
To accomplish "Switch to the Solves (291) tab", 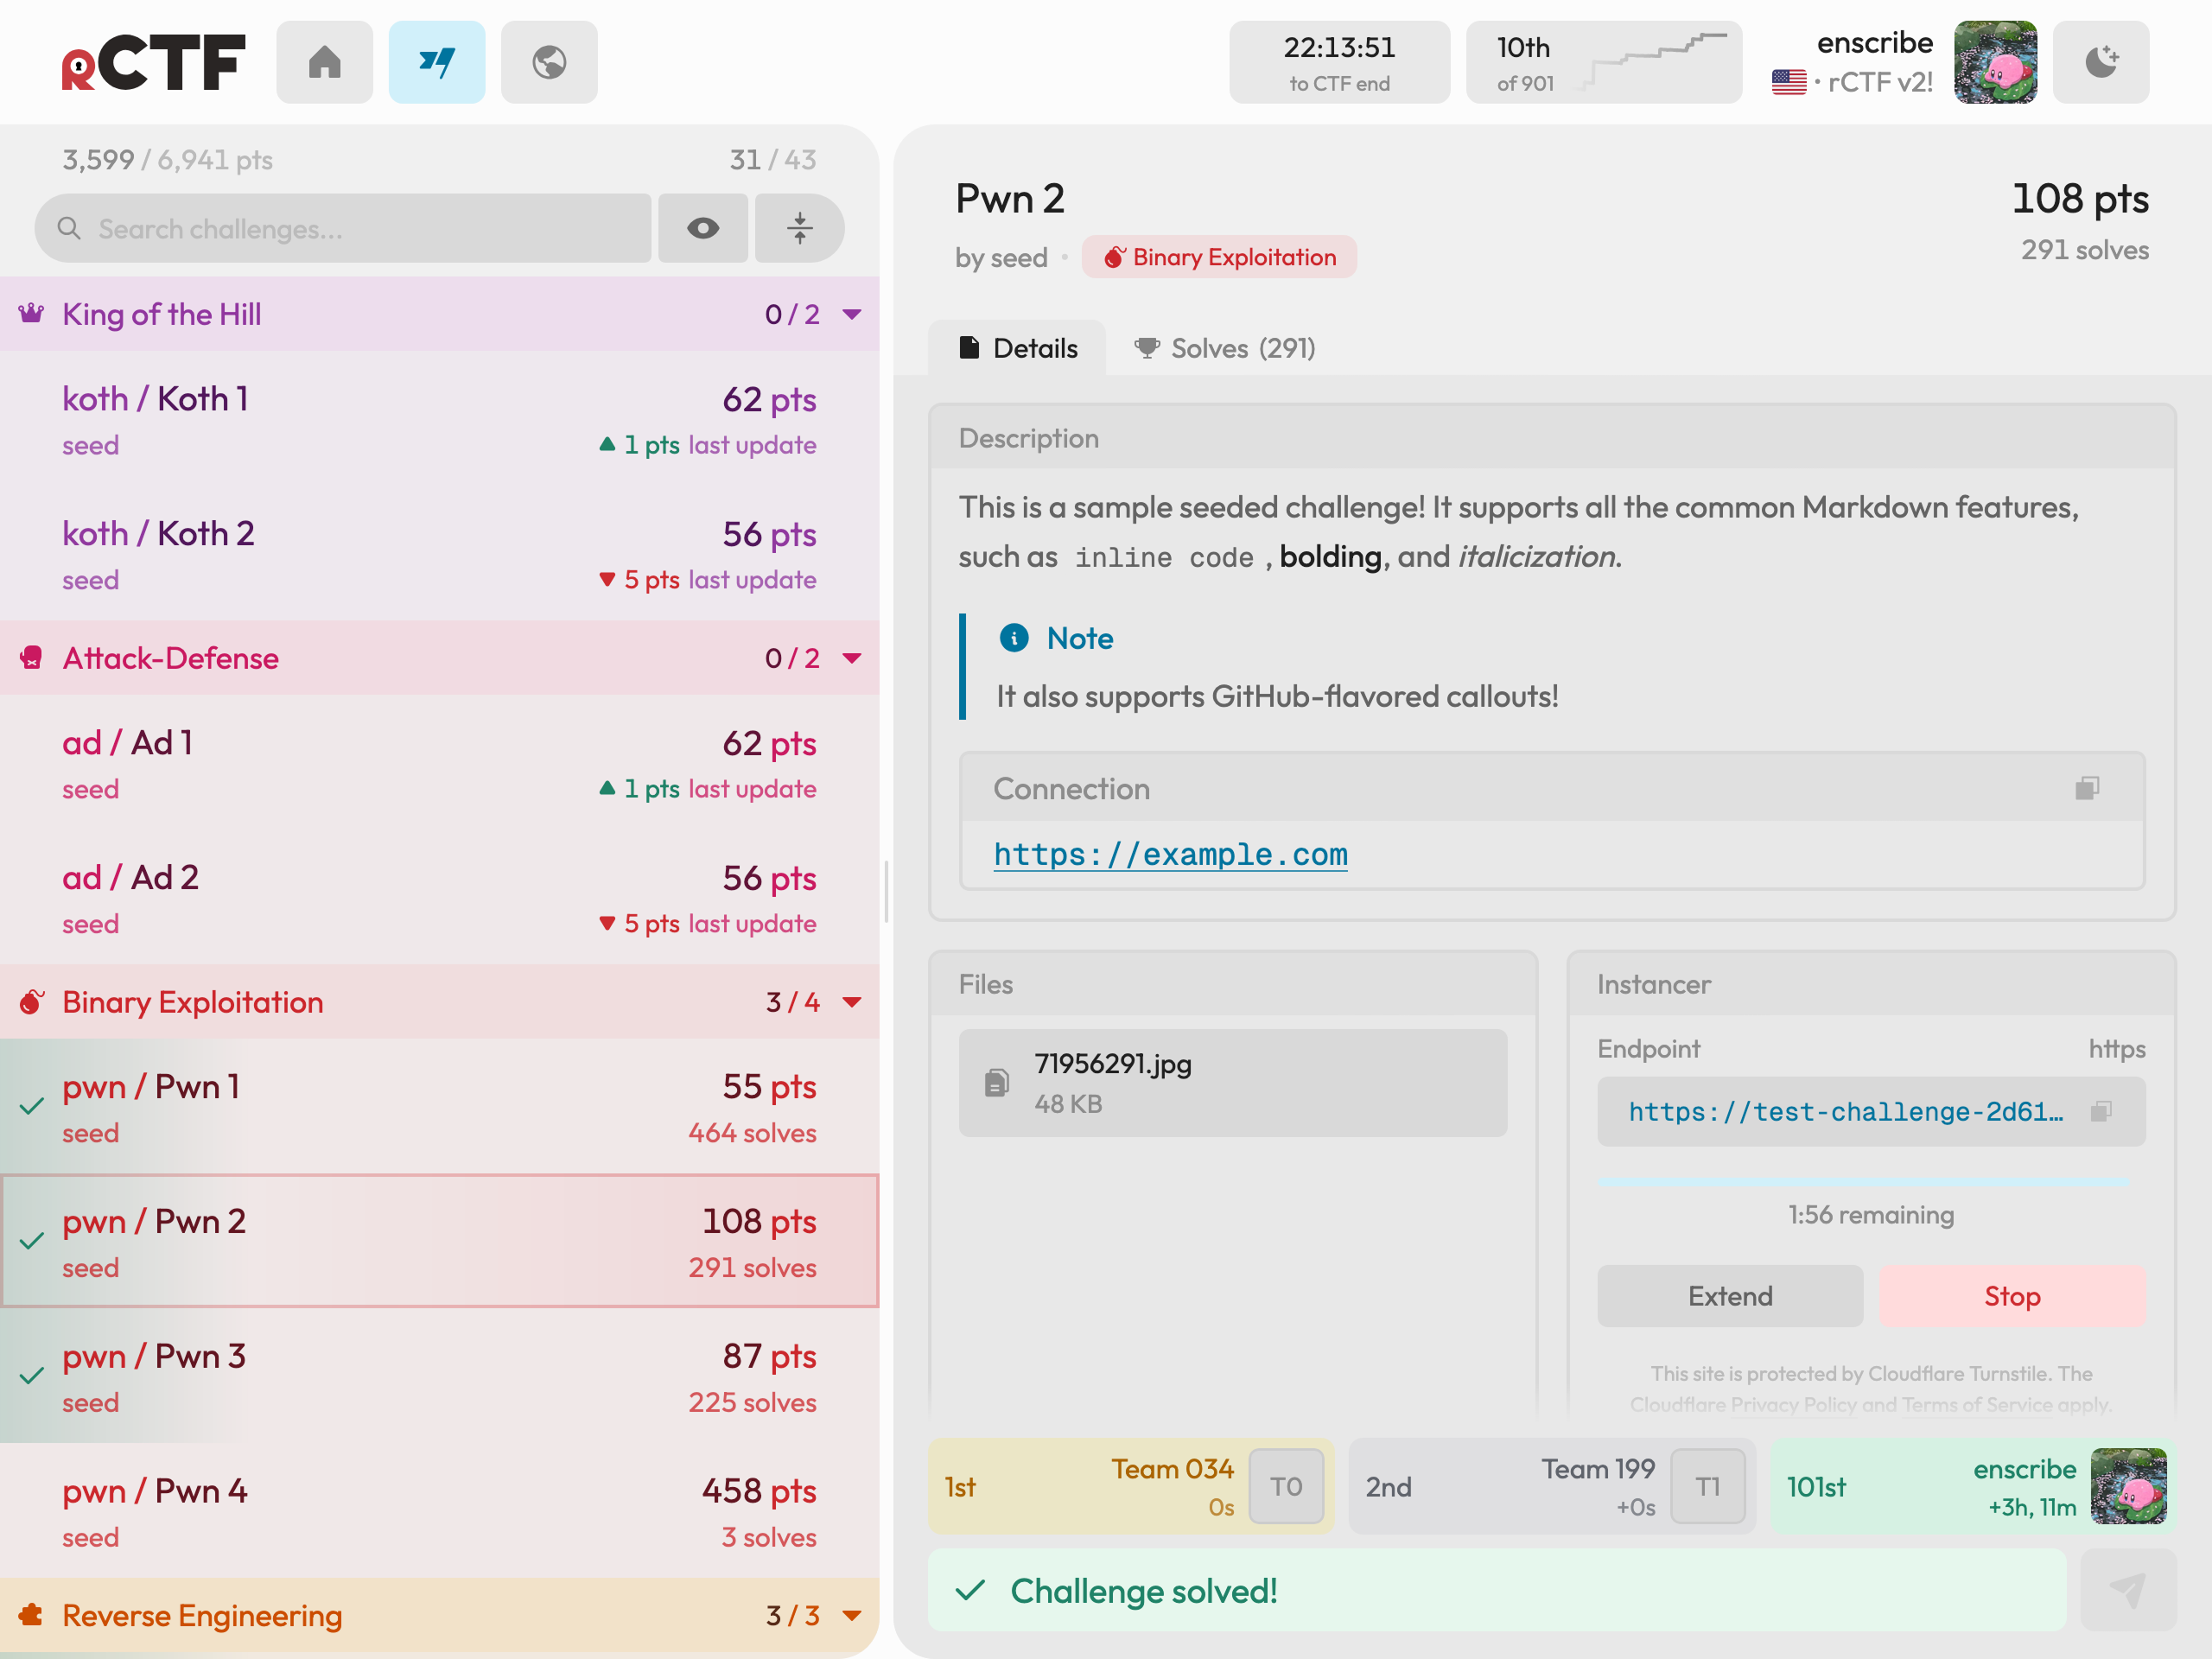I will (1225, 348).
